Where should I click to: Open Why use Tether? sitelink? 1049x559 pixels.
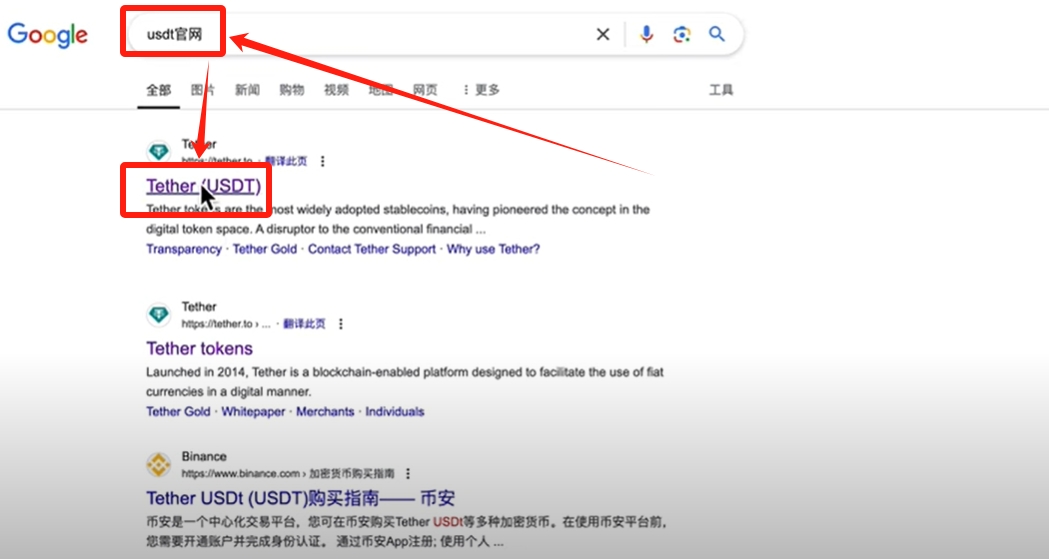493,249
